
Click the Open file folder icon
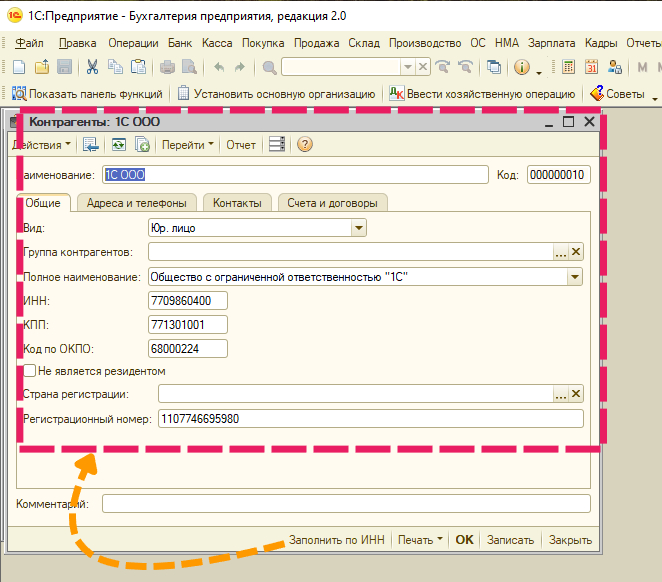tap(42, 67)
